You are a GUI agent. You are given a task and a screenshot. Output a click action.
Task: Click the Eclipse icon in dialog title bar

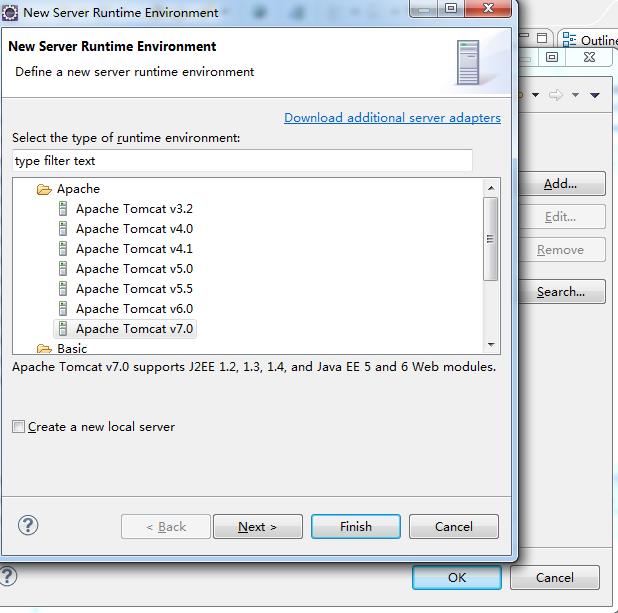pos(10,13)
